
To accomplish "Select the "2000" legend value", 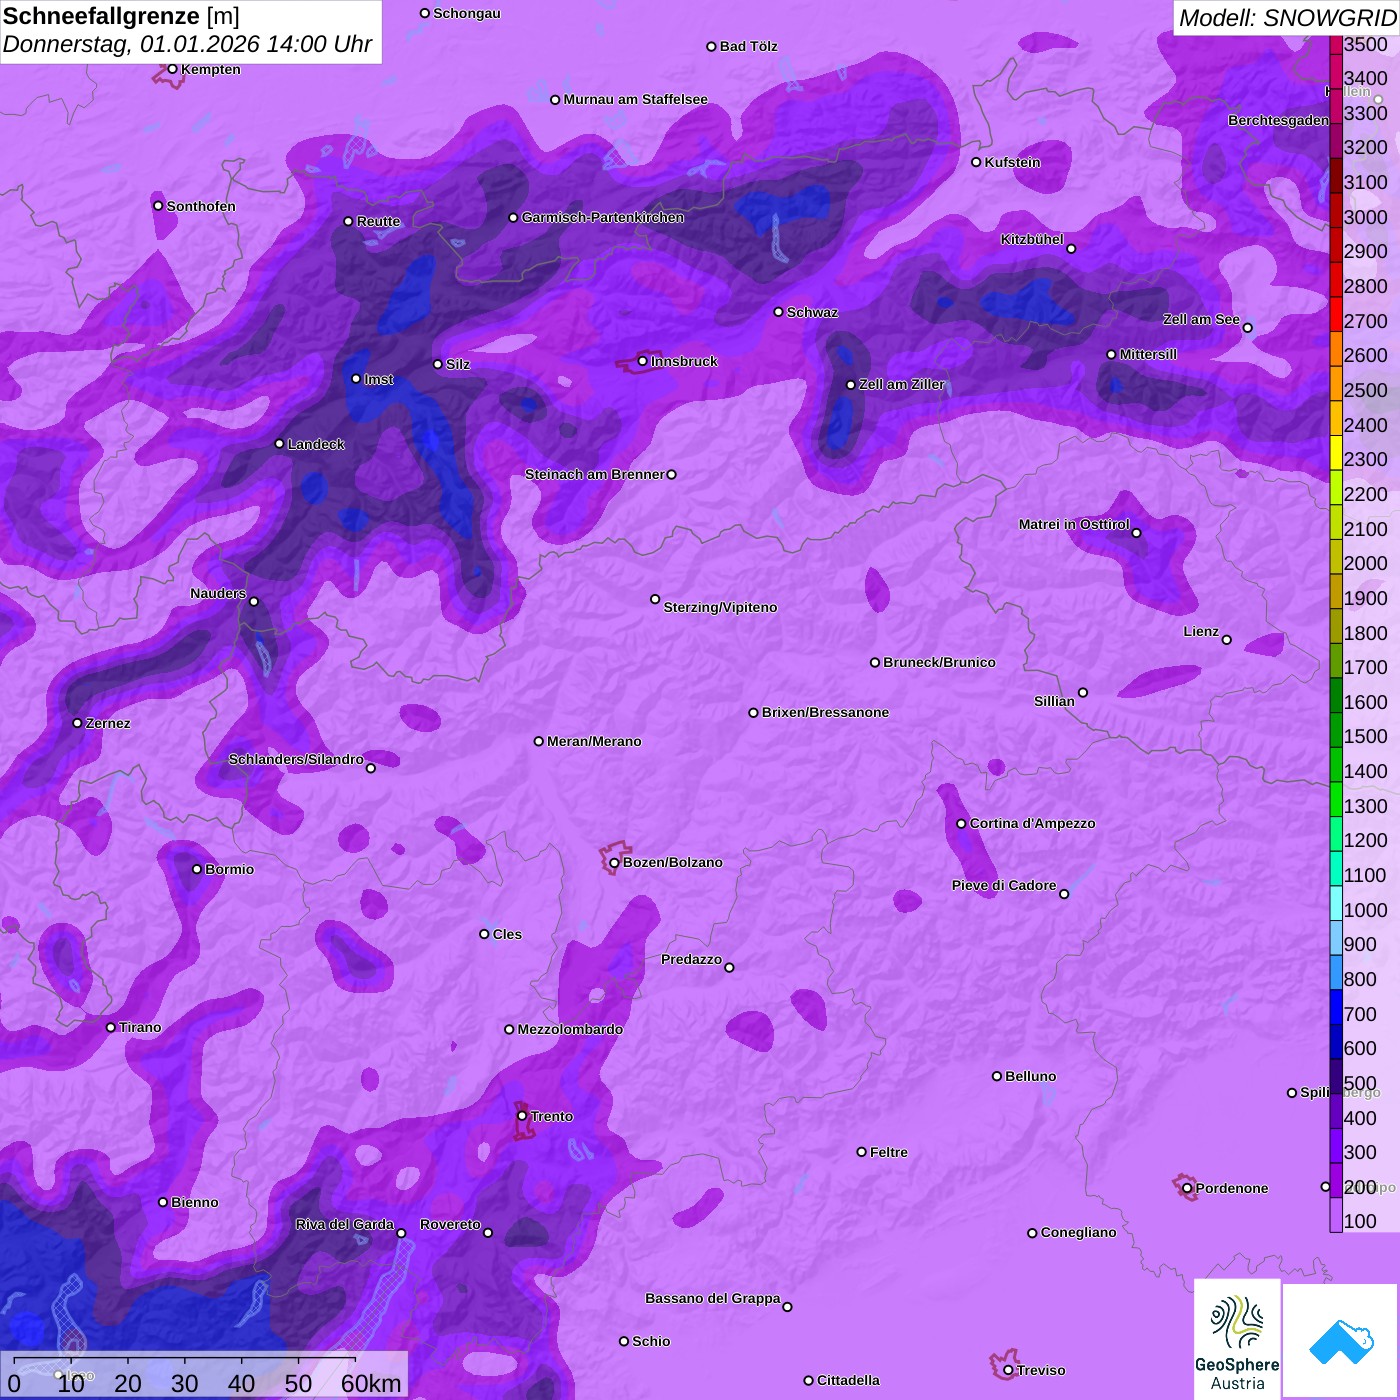I will coord(1365,563).
